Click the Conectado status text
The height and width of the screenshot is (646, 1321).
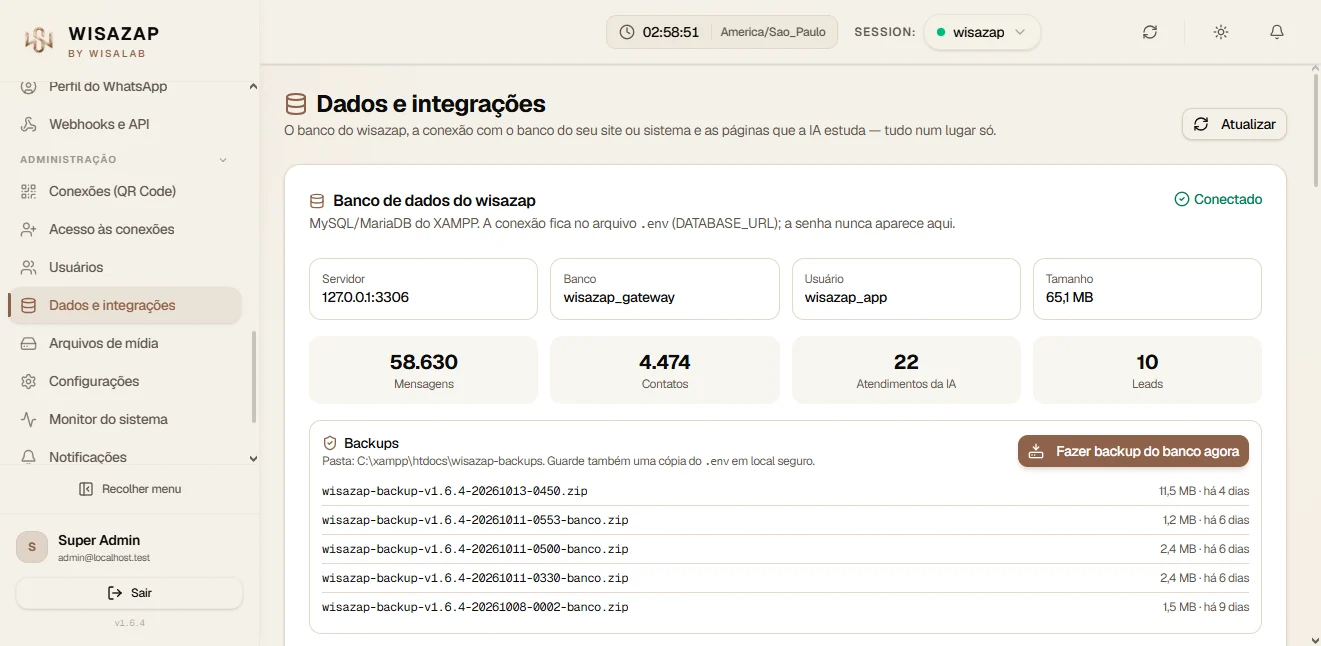1228,199
